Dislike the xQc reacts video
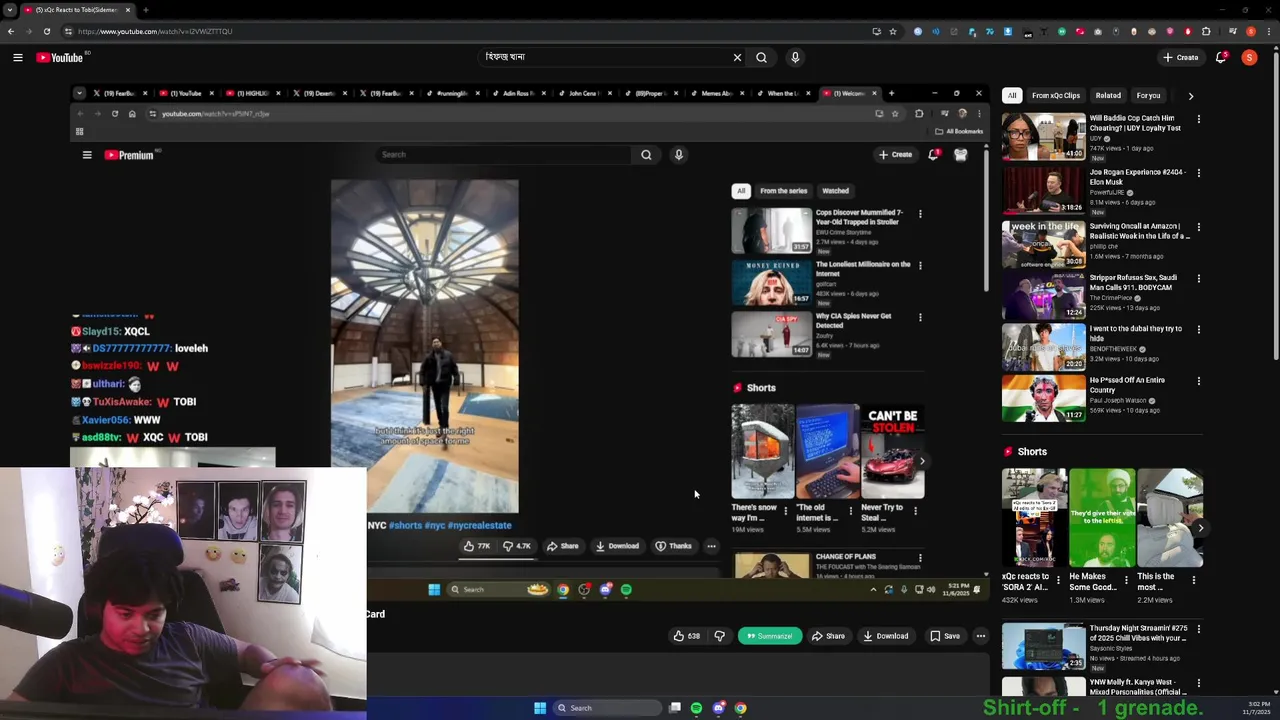1280x720 pixels. tap(719, 636)
